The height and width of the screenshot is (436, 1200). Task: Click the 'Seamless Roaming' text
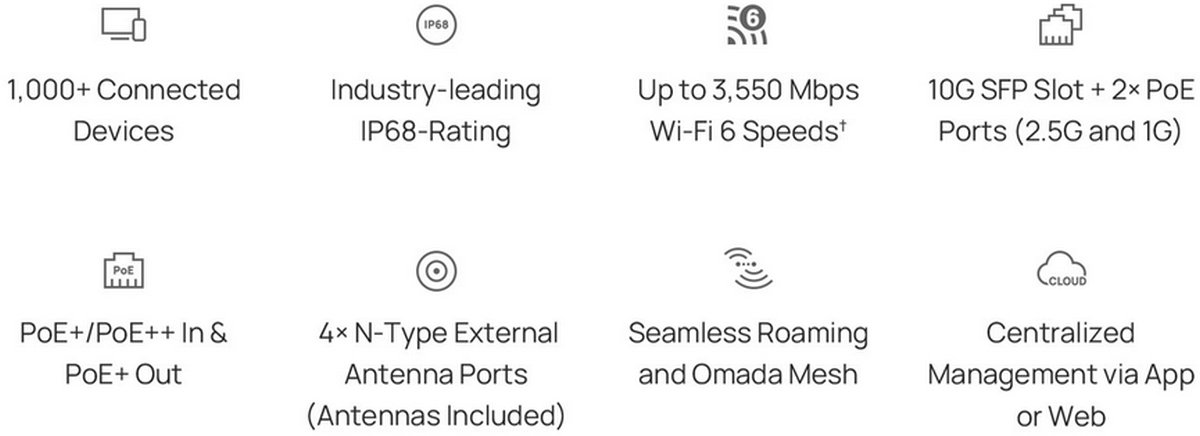tap(748, 333)
